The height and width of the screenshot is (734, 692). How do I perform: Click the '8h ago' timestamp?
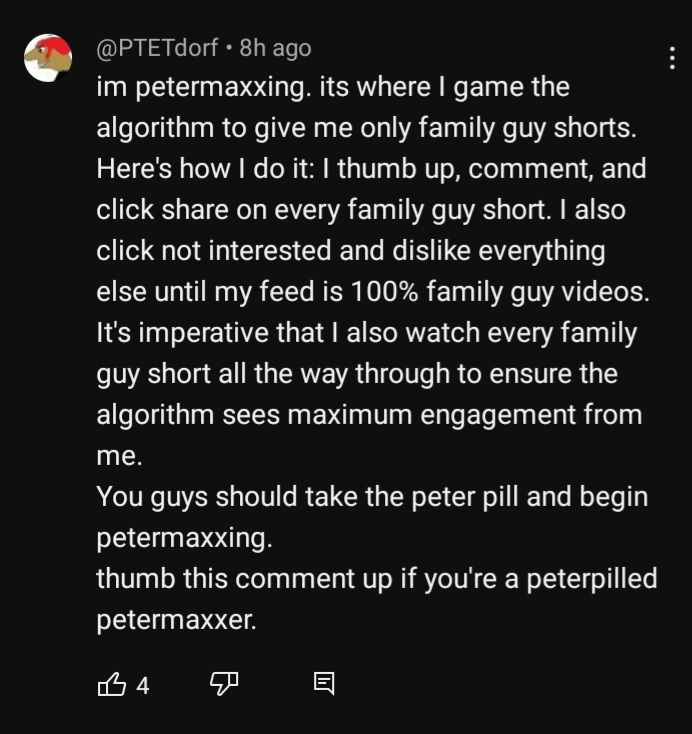tap(275, 48)
